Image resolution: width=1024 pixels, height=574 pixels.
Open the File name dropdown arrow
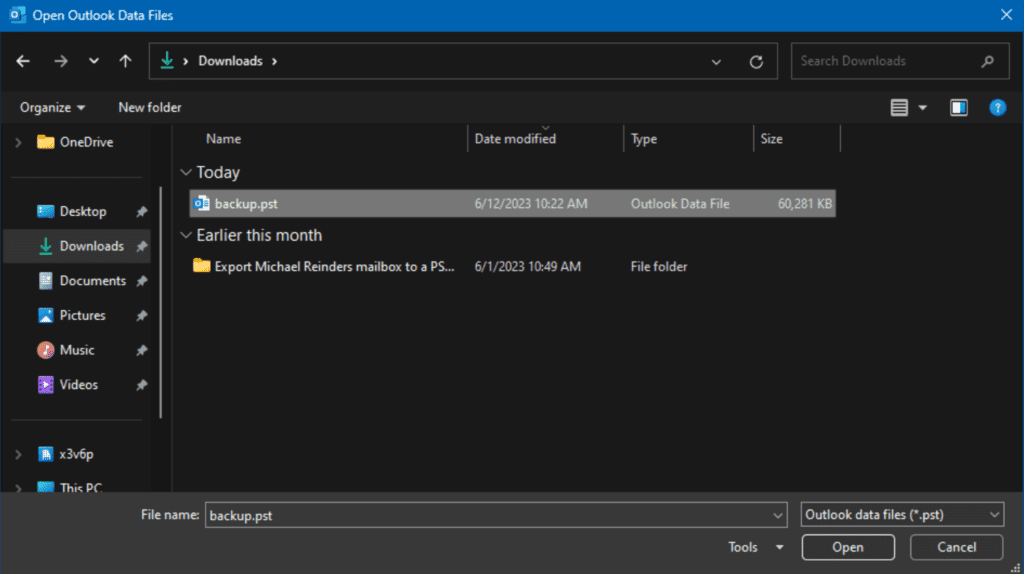pyautogui.click(x=778, y=516)
